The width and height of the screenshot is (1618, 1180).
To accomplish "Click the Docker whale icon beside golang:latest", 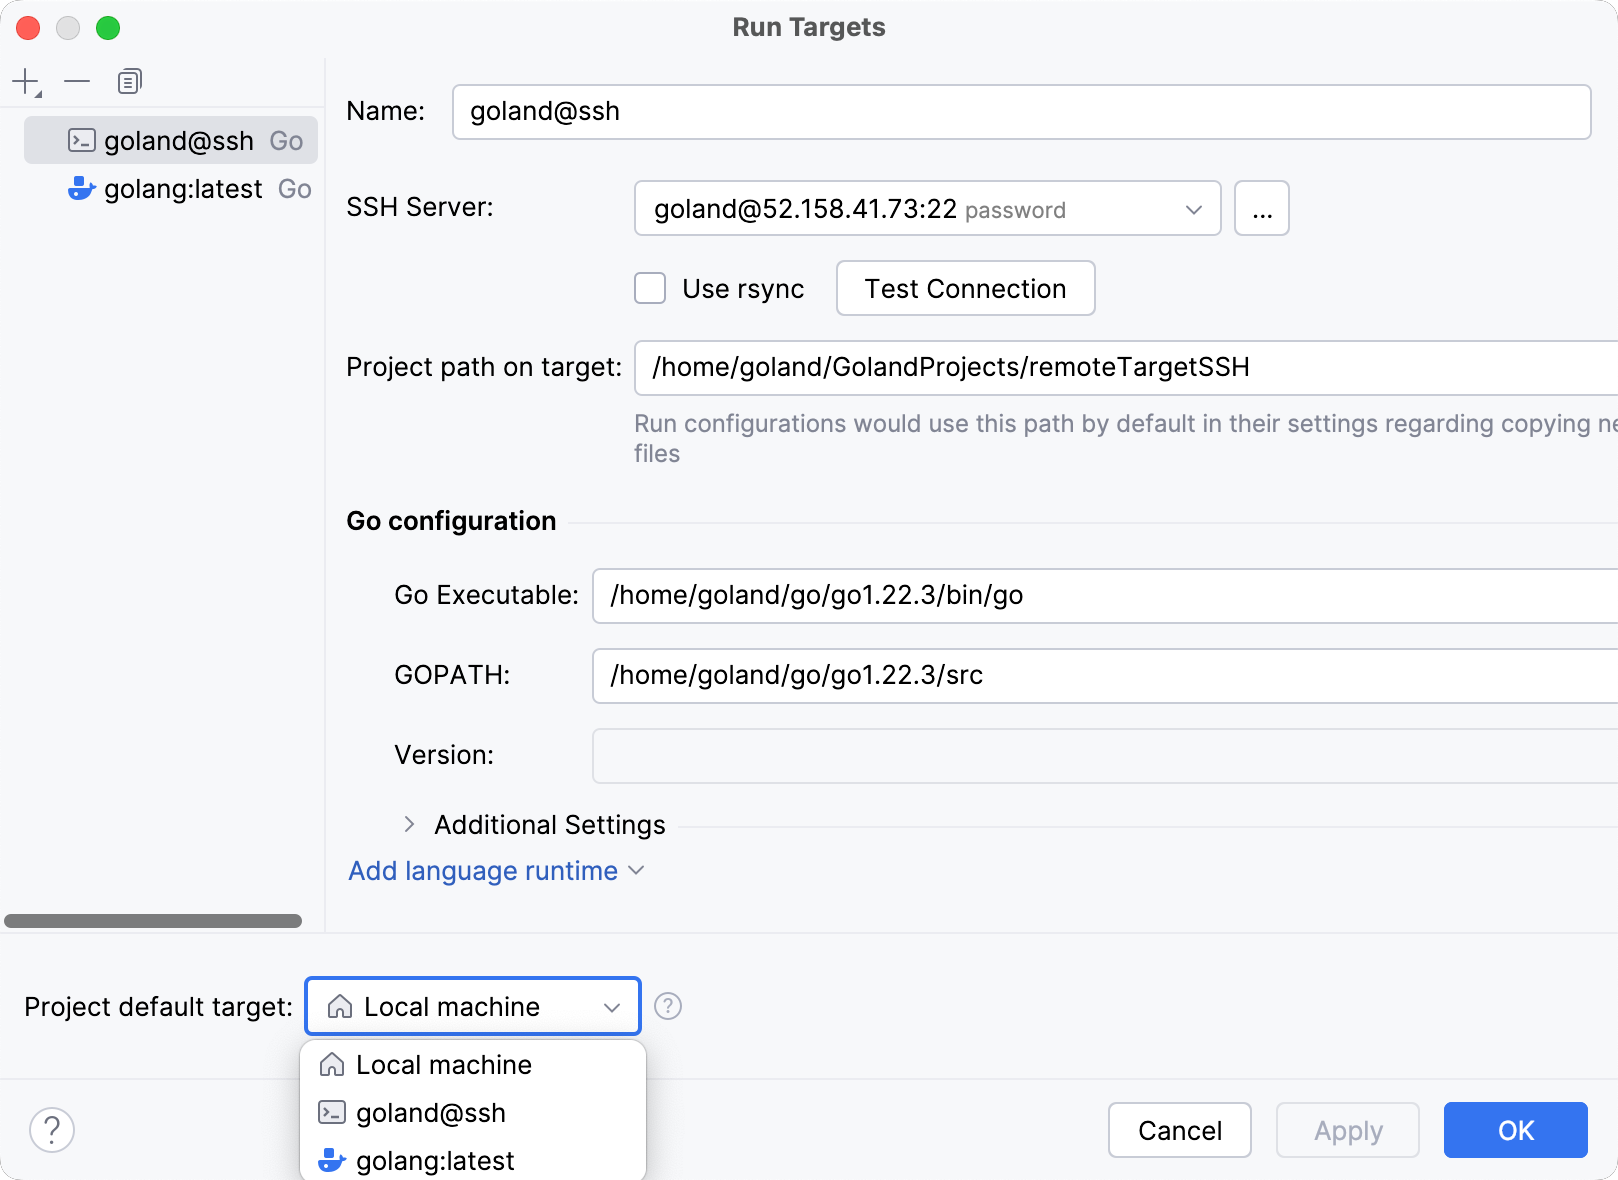I will point(81,188).
